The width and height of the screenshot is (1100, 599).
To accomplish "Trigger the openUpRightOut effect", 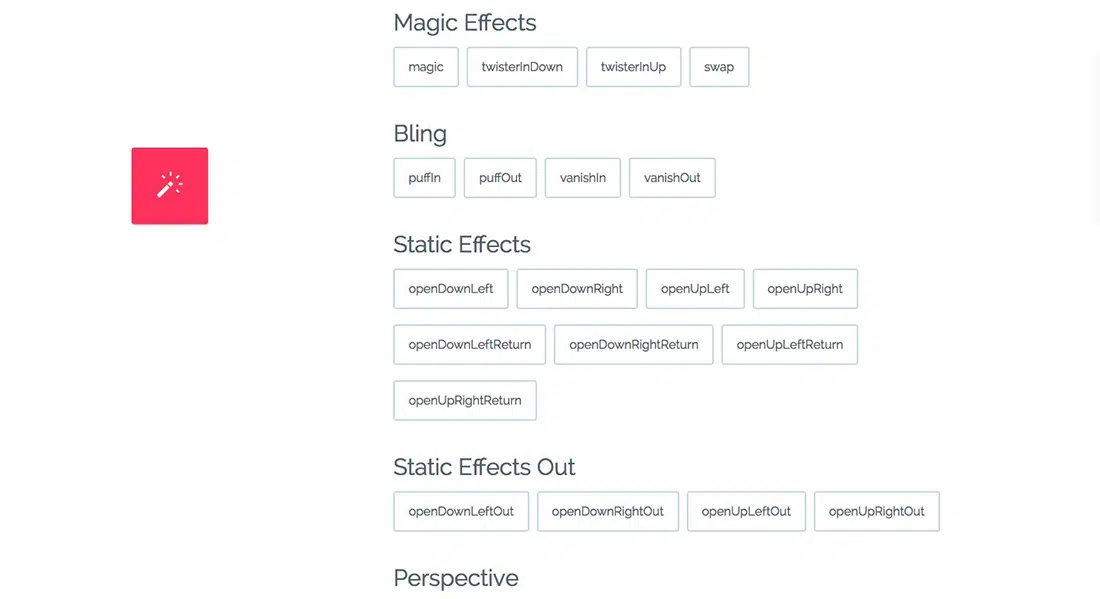I will click(877, 512).
